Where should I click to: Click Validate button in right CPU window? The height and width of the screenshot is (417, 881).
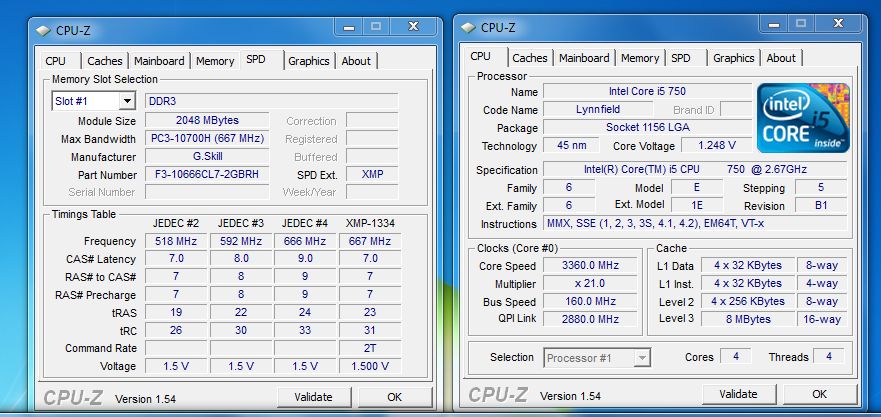tap(738, 395)
